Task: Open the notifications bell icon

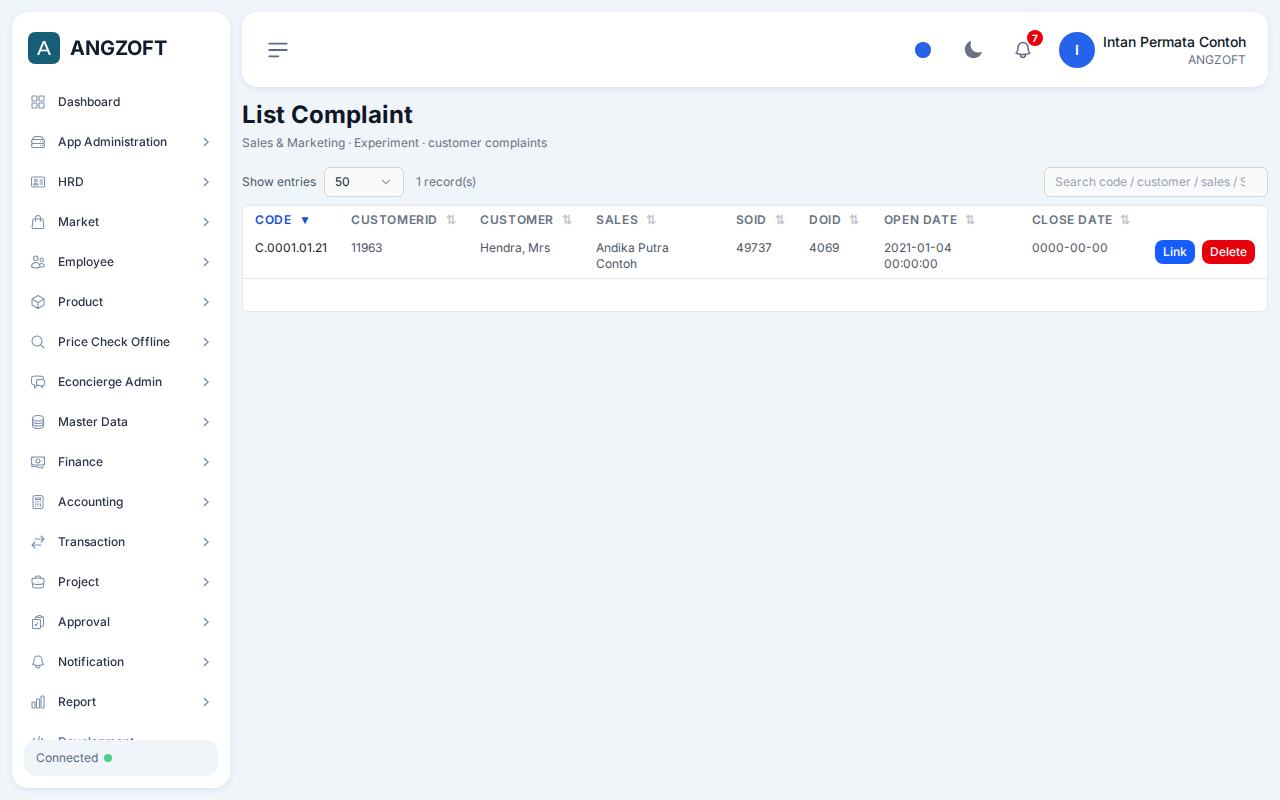Action: [1023, 50]
